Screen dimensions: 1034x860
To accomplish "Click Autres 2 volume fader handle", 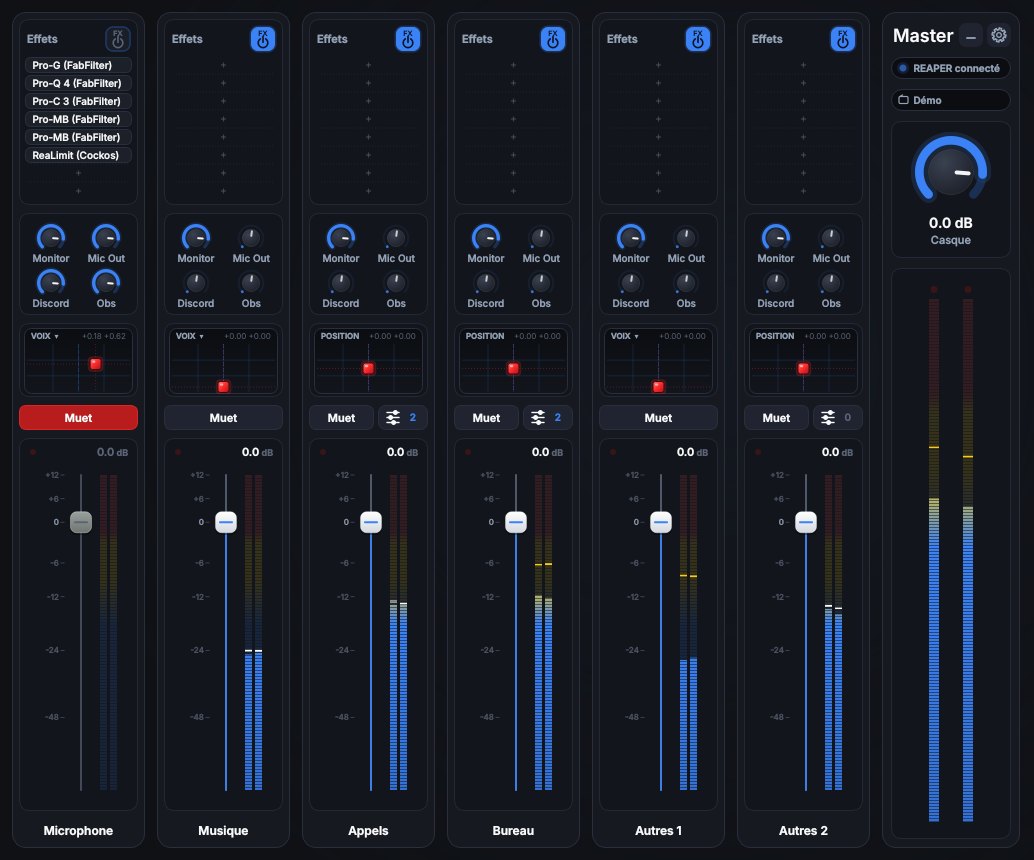I will point(806,522).
